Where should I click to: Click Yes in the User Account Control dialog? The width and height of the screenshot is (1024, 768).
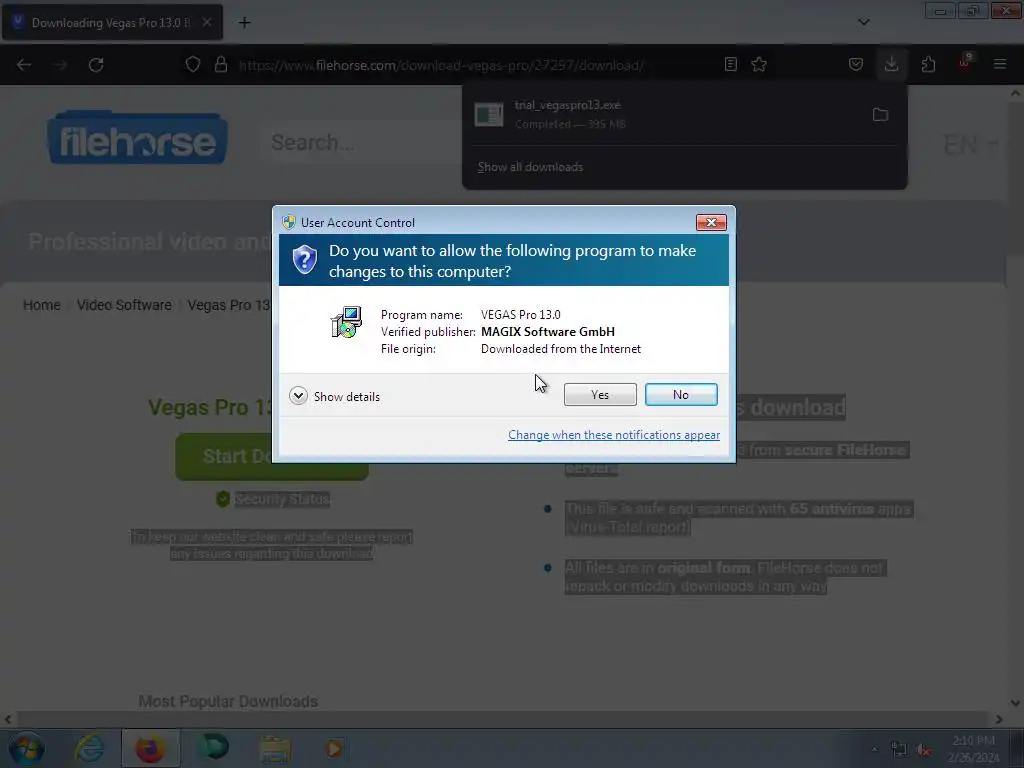click(x=600, y=394)
